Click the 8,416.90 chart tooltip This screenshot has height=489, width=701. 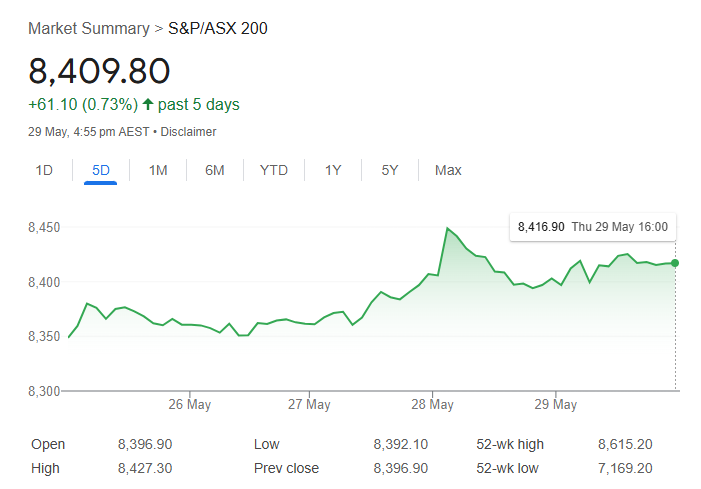tap(593, 227)
